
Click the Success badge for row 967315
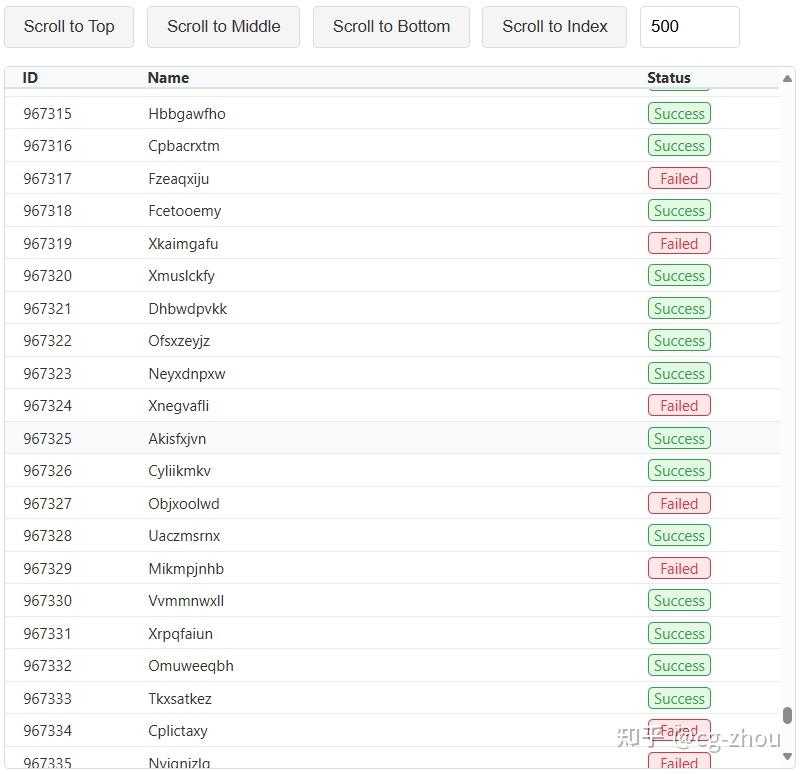pyautogui.click(x=679, y=114)
